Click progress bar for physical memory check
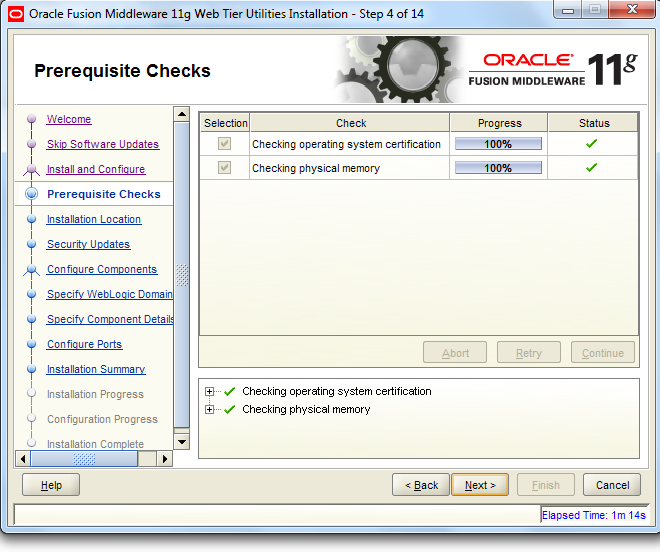Image resolution: width=660 pixels, height=552 pixels. [x=498, y=168]
